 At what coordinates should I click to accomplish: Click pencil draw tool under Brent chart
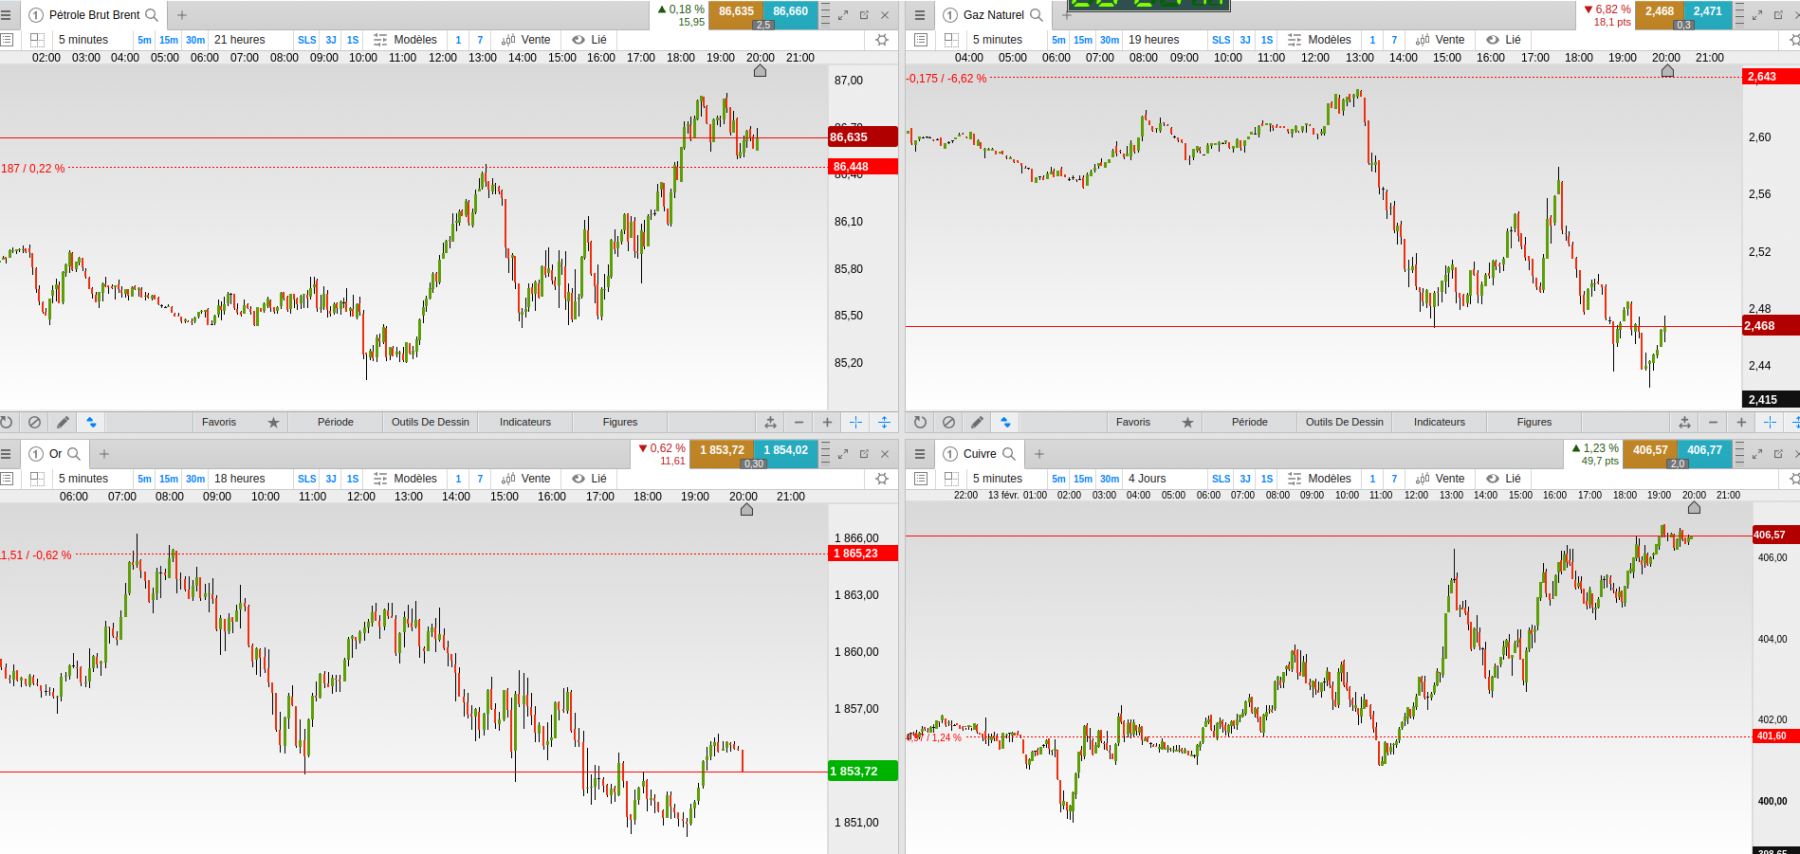(x=63, y=422)
